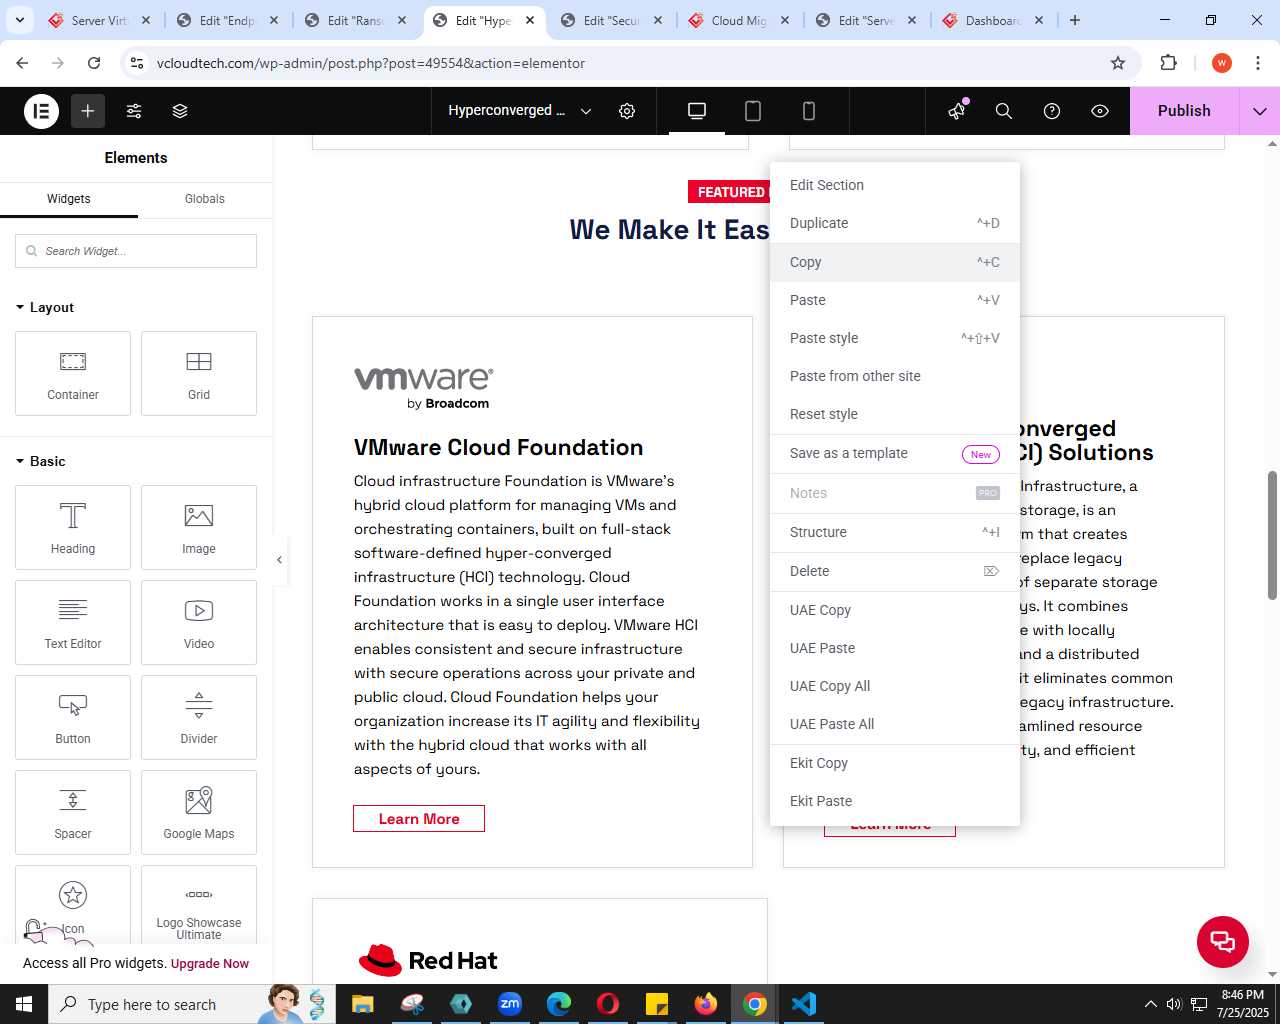Click the add element plus icon
The height and width of the screenshot is (1024, 1280).
(88, 111)
